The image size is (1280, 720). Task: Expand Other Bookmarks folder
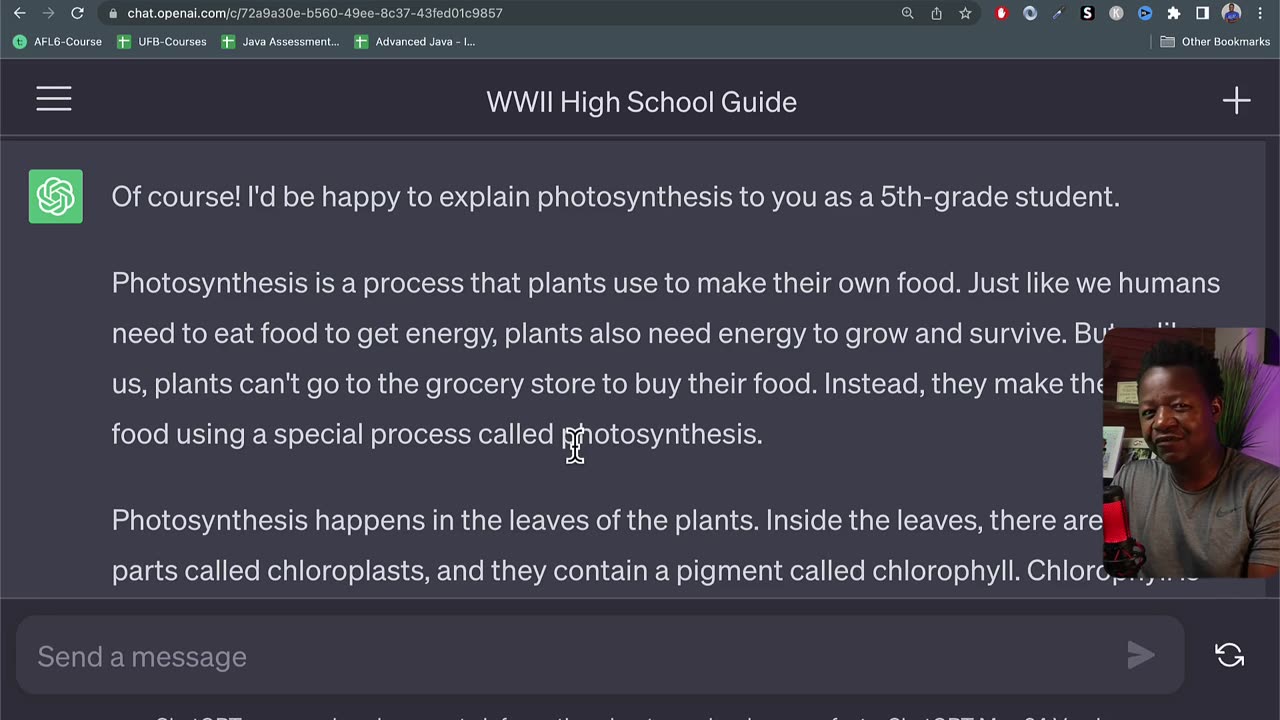point(1215,42)
